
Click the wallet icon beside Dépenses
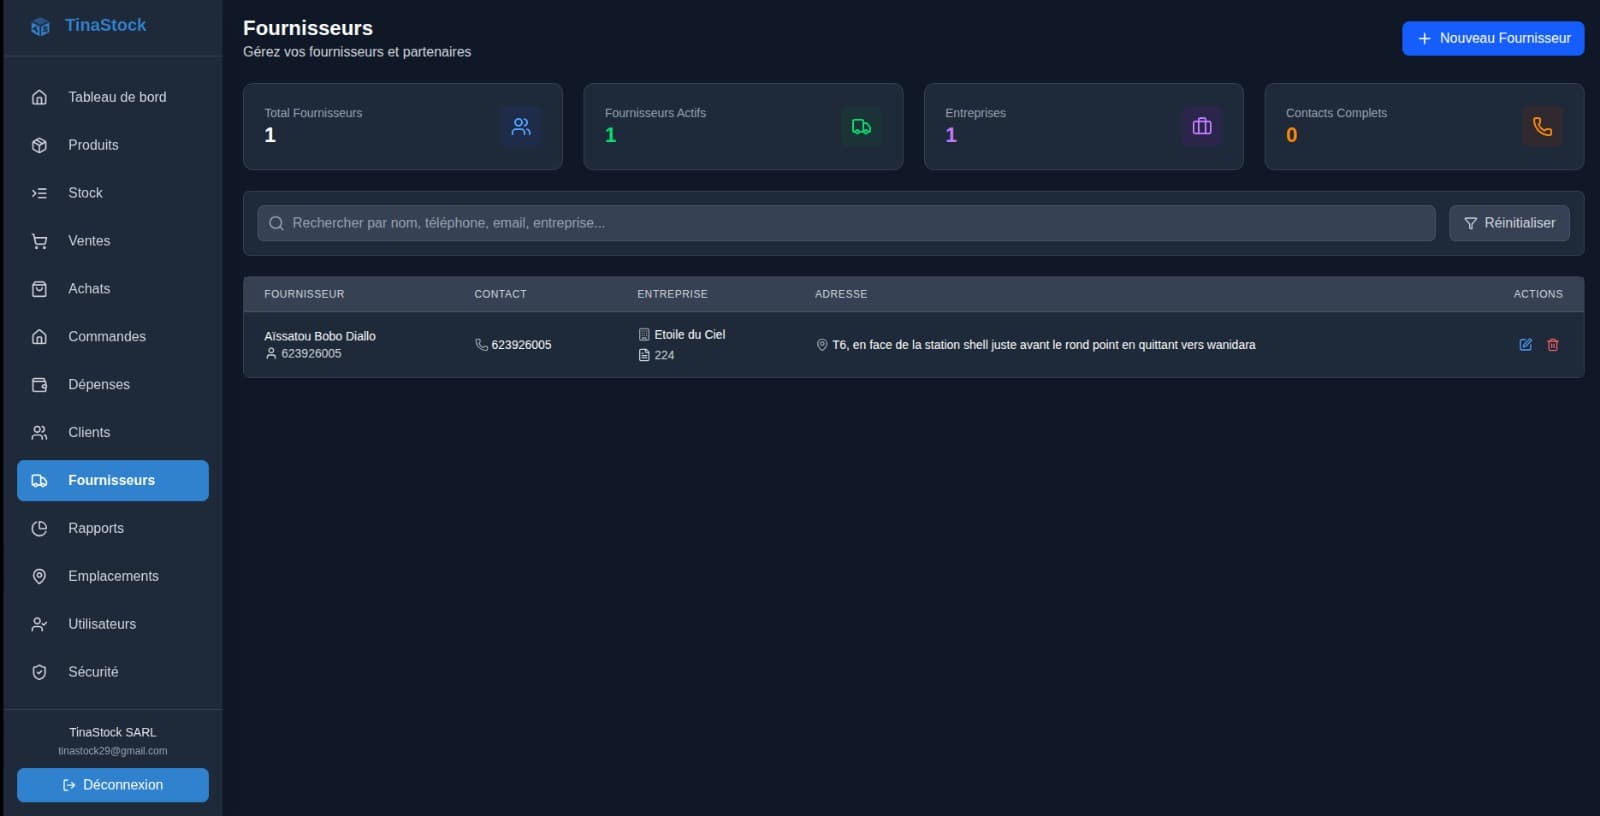pyautogui.click(x=39, y=385)
